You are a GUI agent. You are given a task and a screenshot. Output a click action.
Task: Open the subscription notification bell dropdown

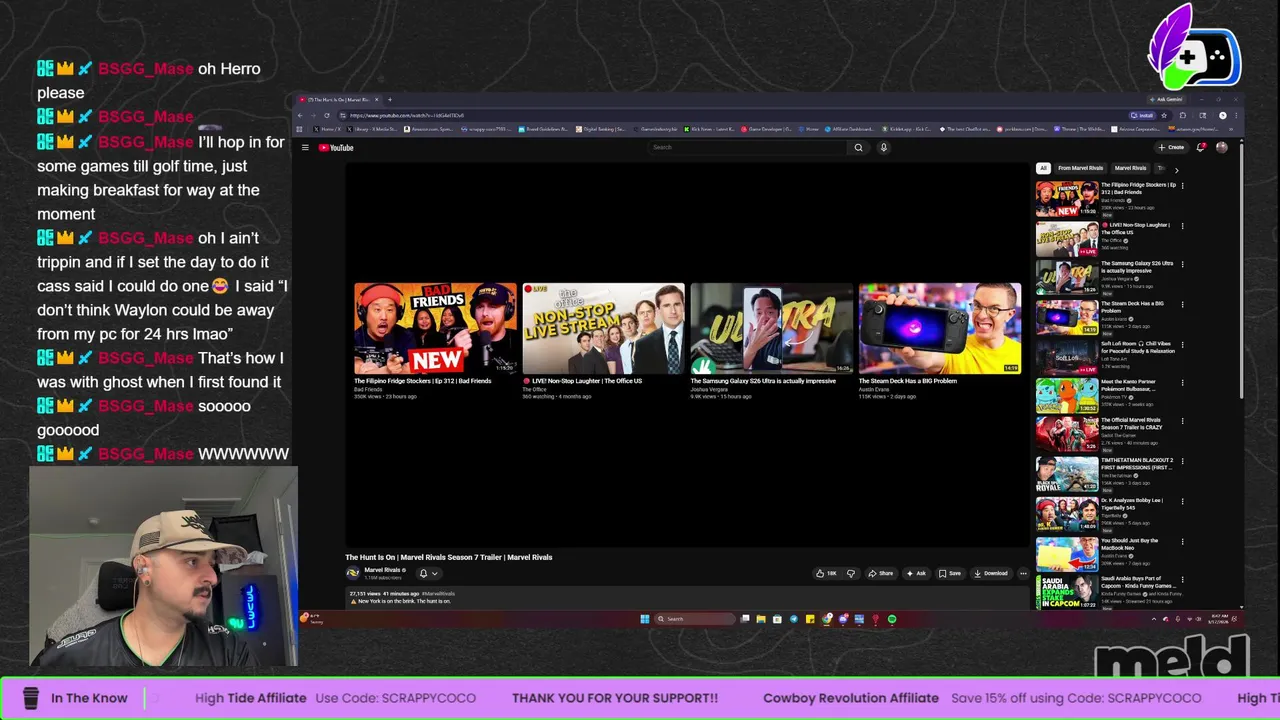coord(428,573)
